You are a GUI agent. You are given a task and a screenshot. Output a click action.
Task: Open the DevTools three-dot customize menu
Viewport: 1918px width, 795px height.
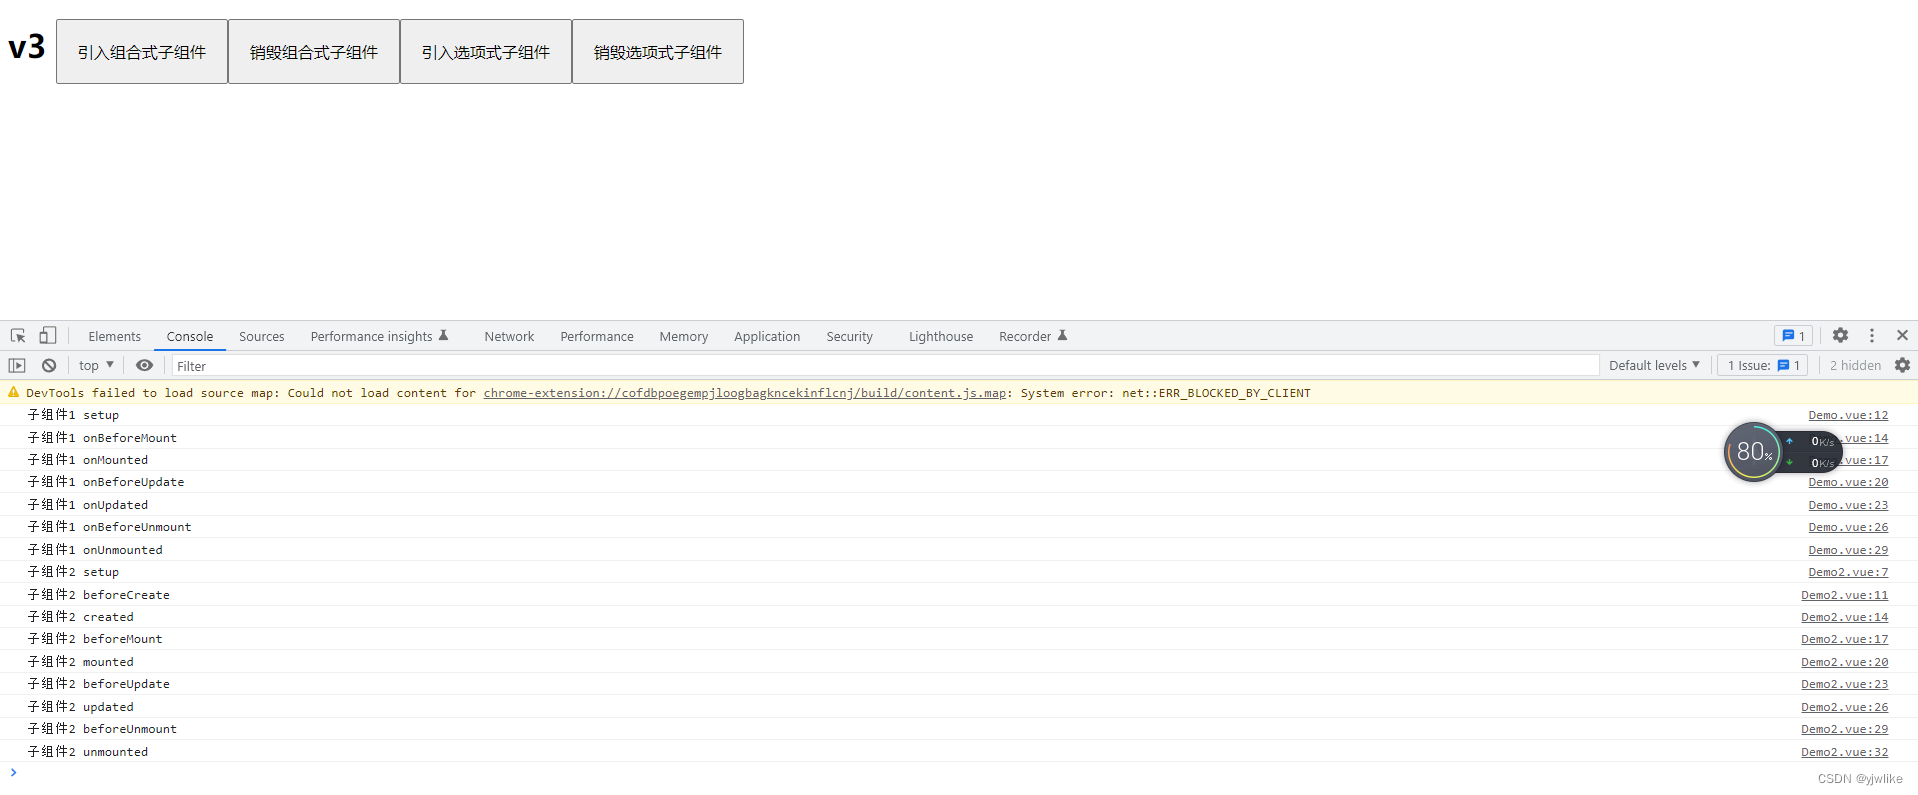click(1872, 336)
